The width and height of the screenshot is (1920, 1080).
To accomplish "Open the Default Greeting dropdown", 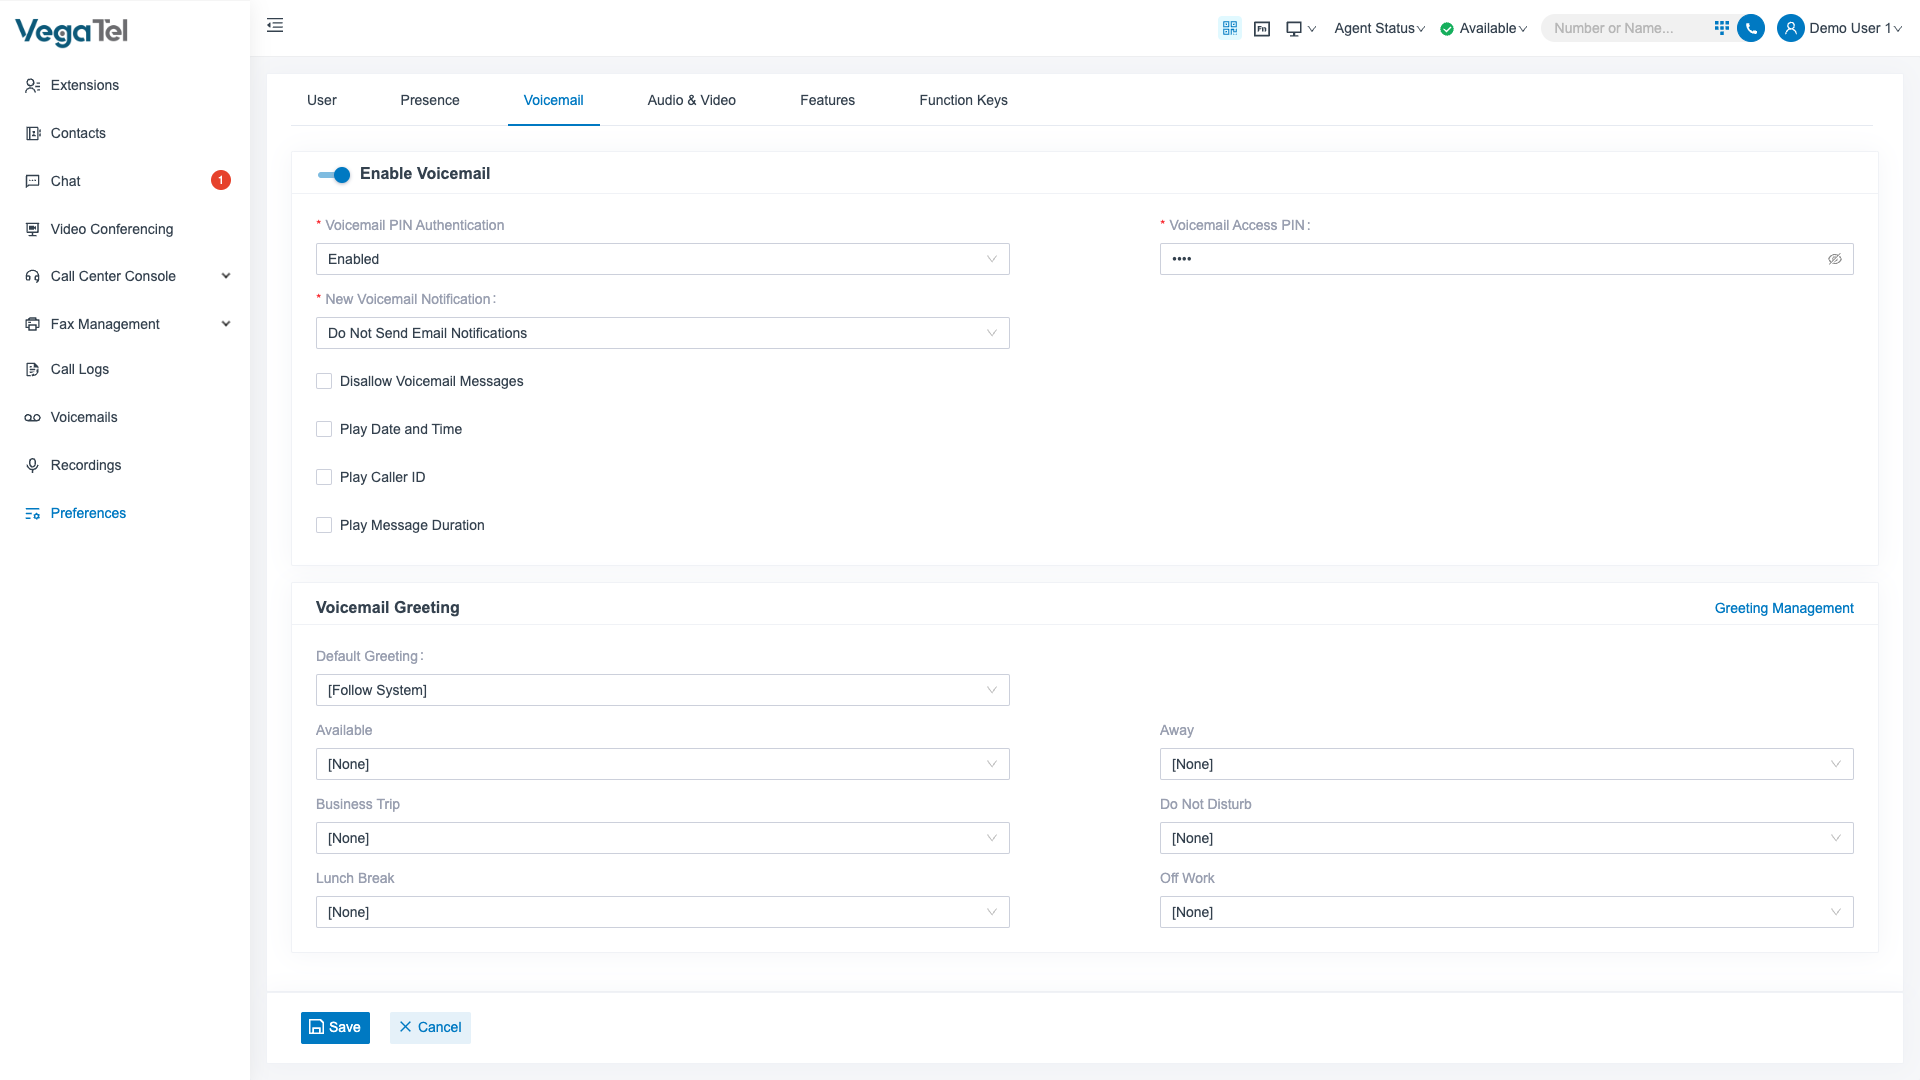I will pyautogui.click(x=662, y=690).
